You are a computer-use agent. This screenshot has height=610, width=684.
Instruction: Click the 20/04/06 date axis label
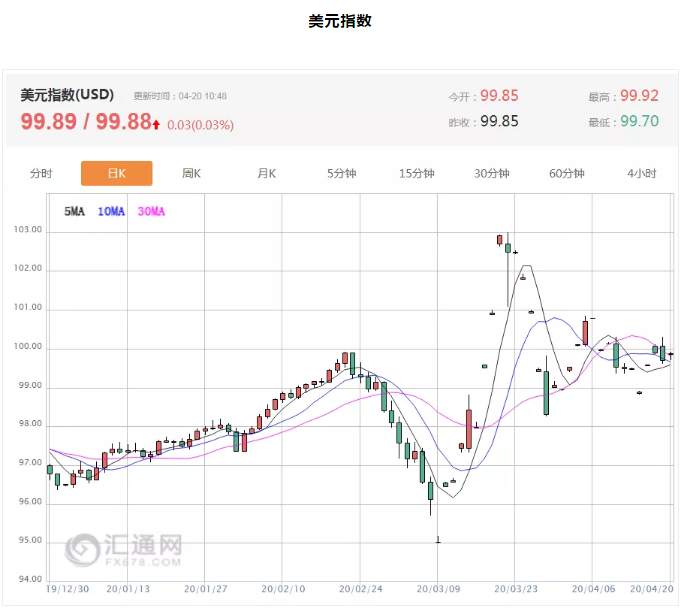(x=593, y=589)
